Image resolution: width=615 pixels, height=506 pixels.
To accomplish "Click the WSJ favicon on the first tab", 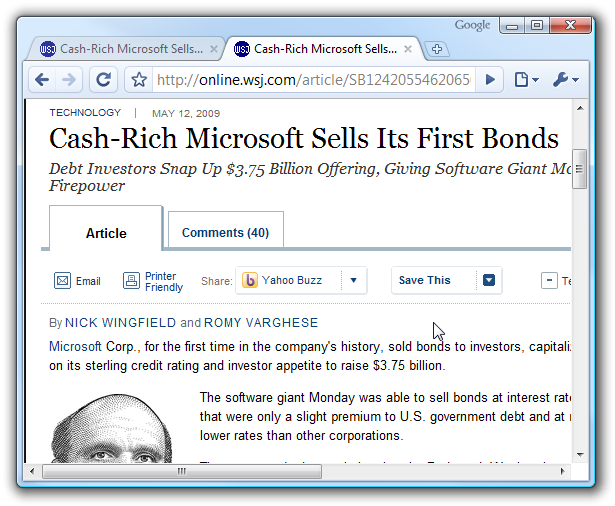I will coord(48,49).
